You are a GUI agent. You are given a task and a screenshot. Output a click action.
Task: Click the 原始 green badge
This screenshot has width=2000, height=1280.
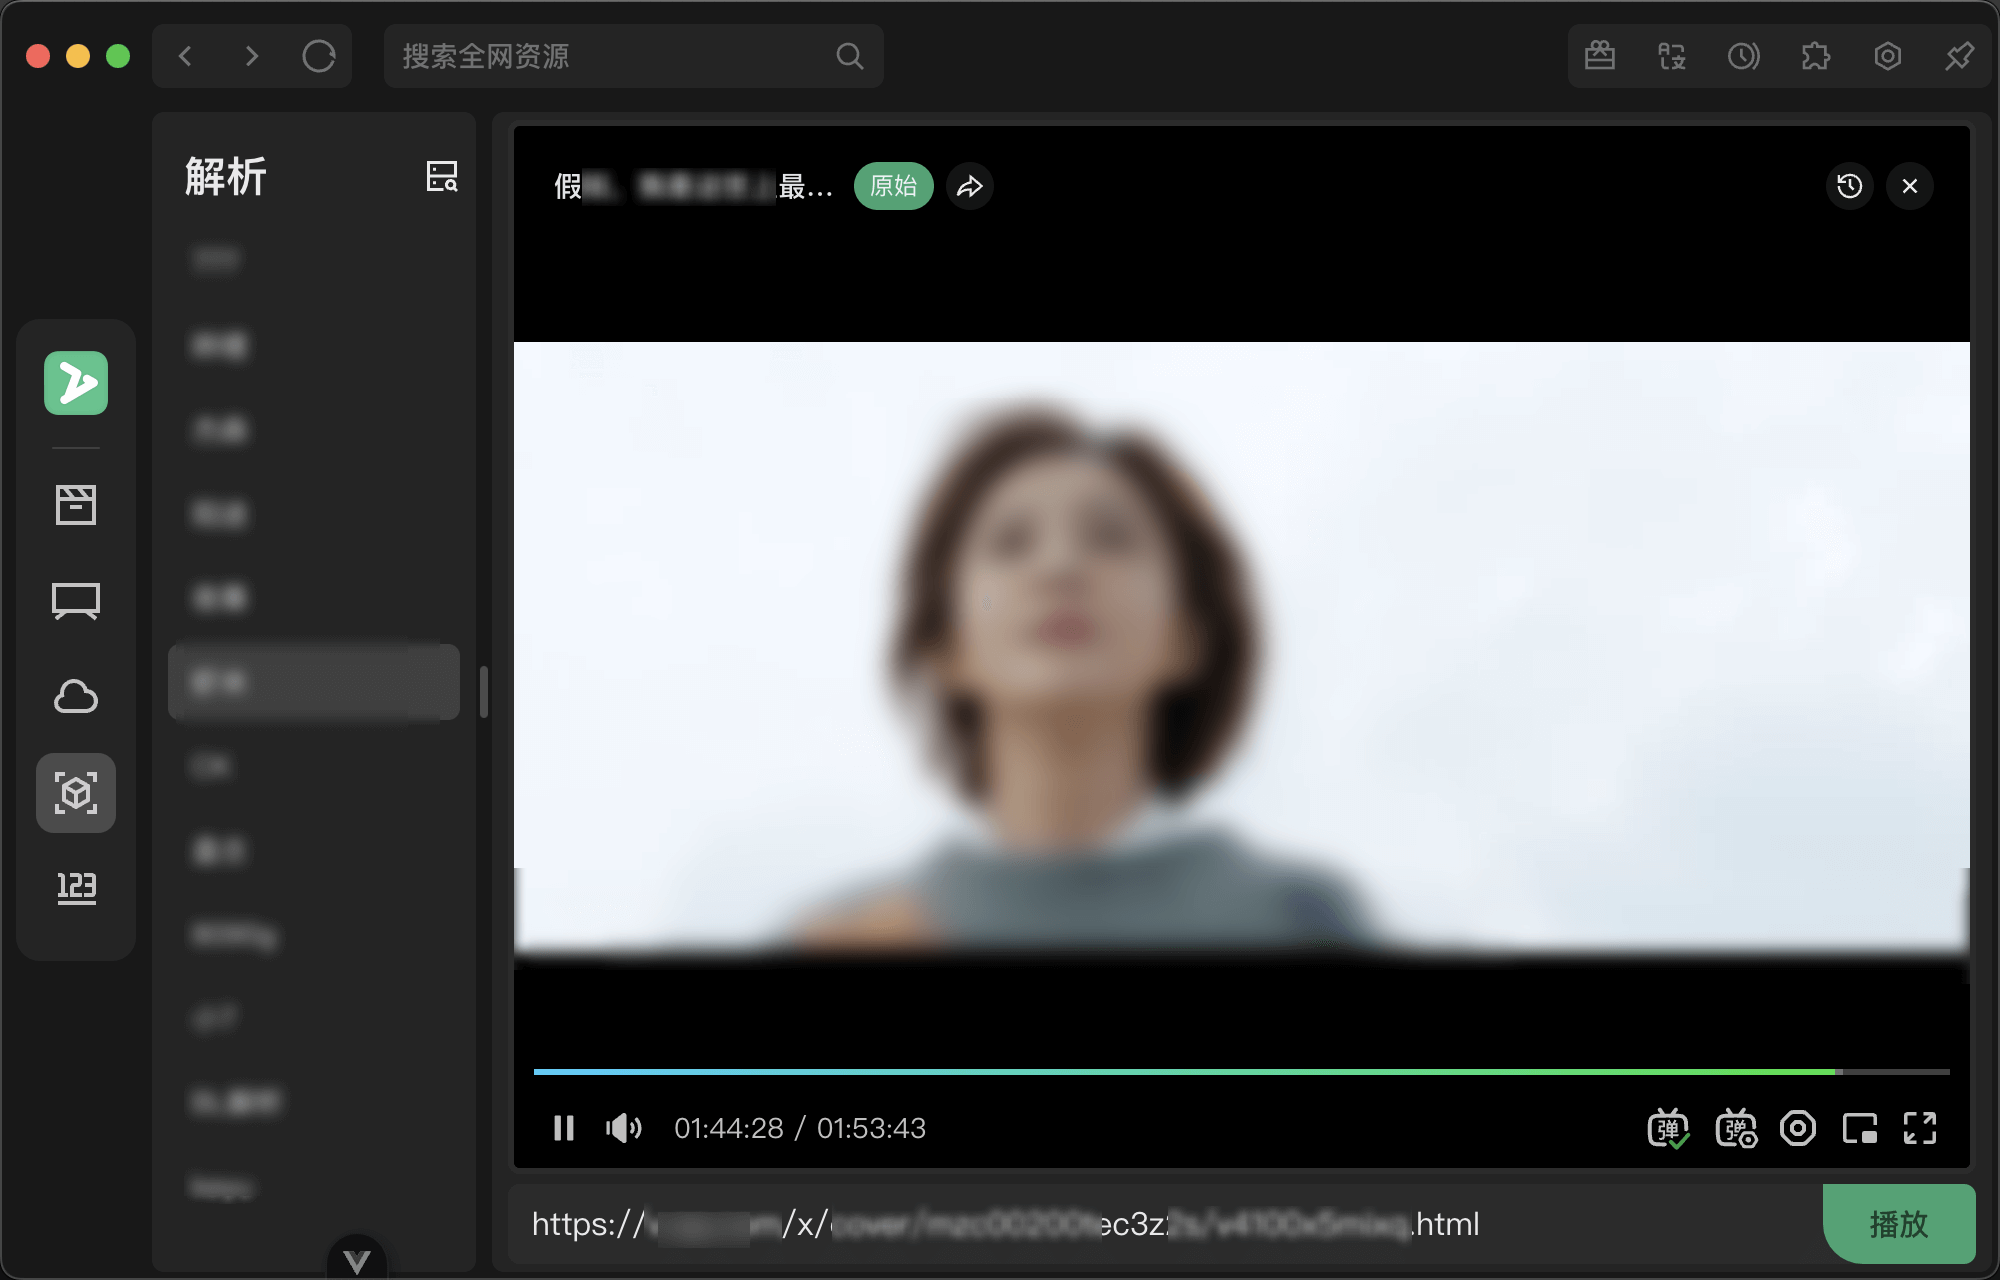coord(894,186)
